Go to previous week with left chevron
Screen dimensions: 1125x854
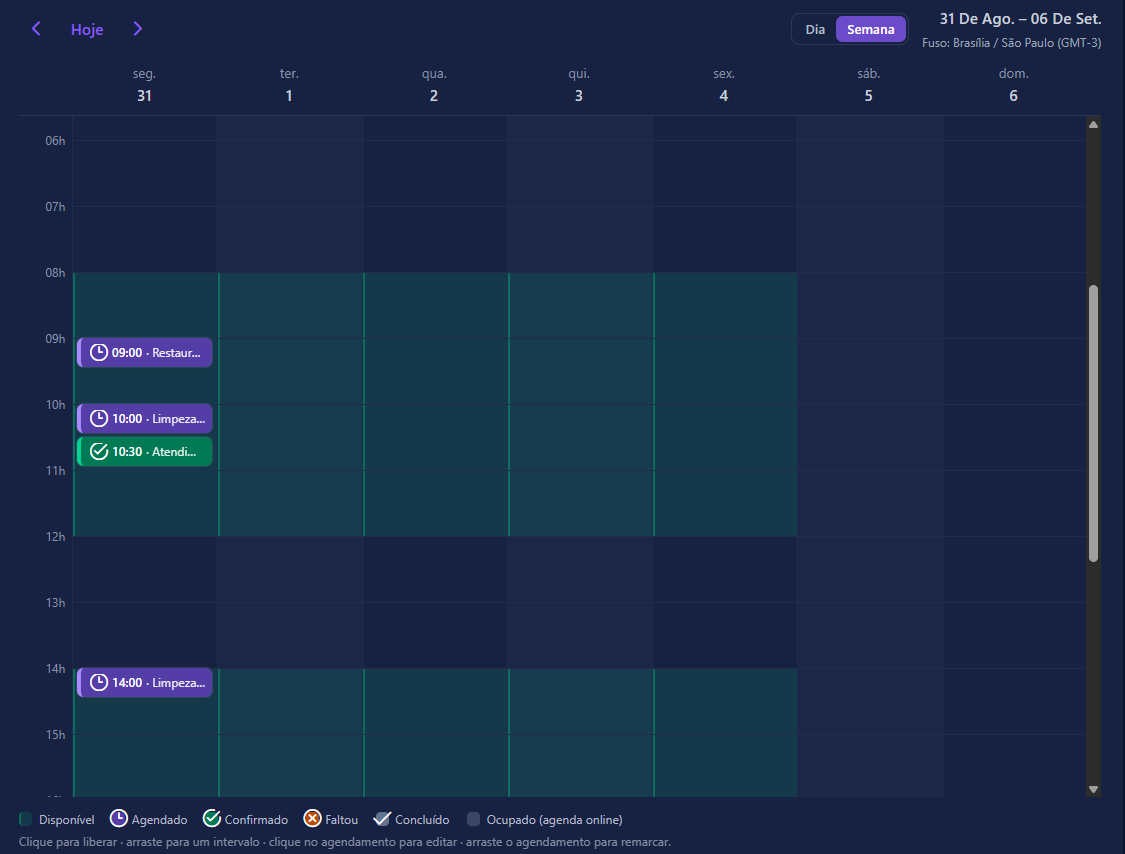36,29
